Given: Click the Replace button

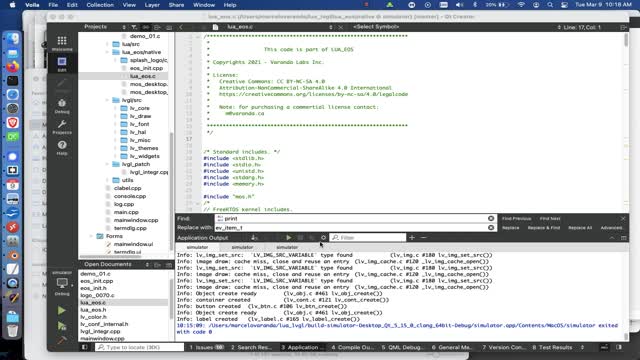Looking at the screenshot, I should click(x=511, y=228).
